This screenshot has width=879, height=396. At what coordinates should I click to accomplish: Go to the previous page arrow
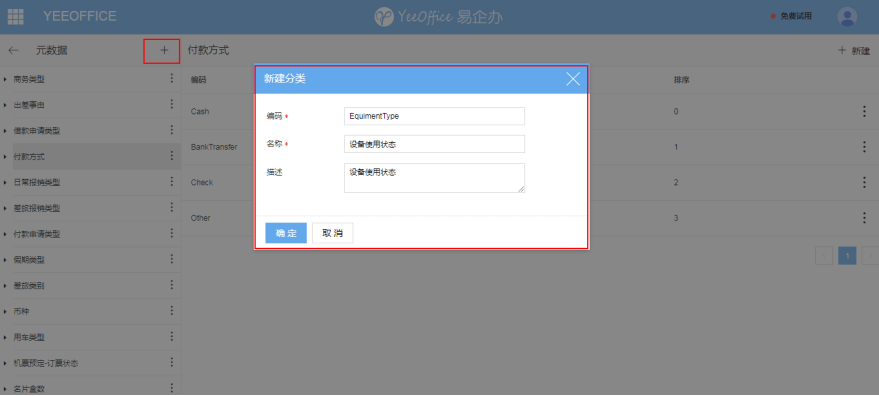click(824, 256)
